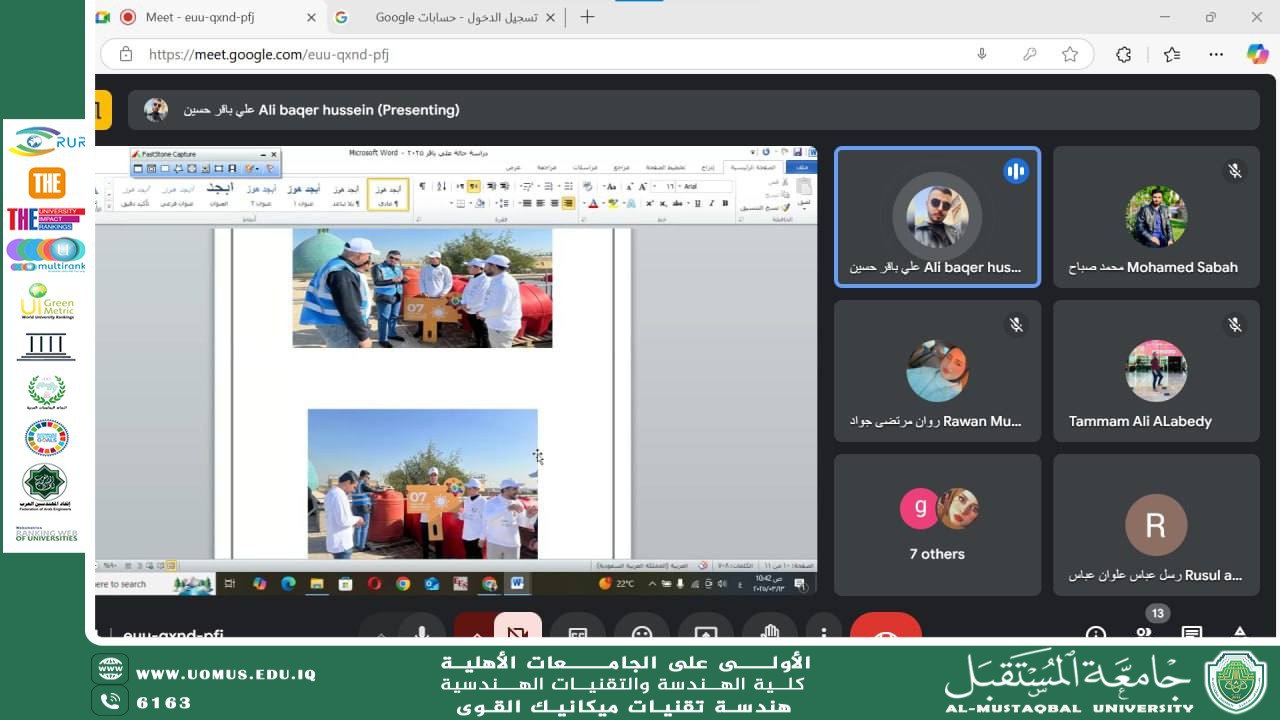Select FastStone capture active window icon
1280x720 pixels.
click(x=138, y=168)
